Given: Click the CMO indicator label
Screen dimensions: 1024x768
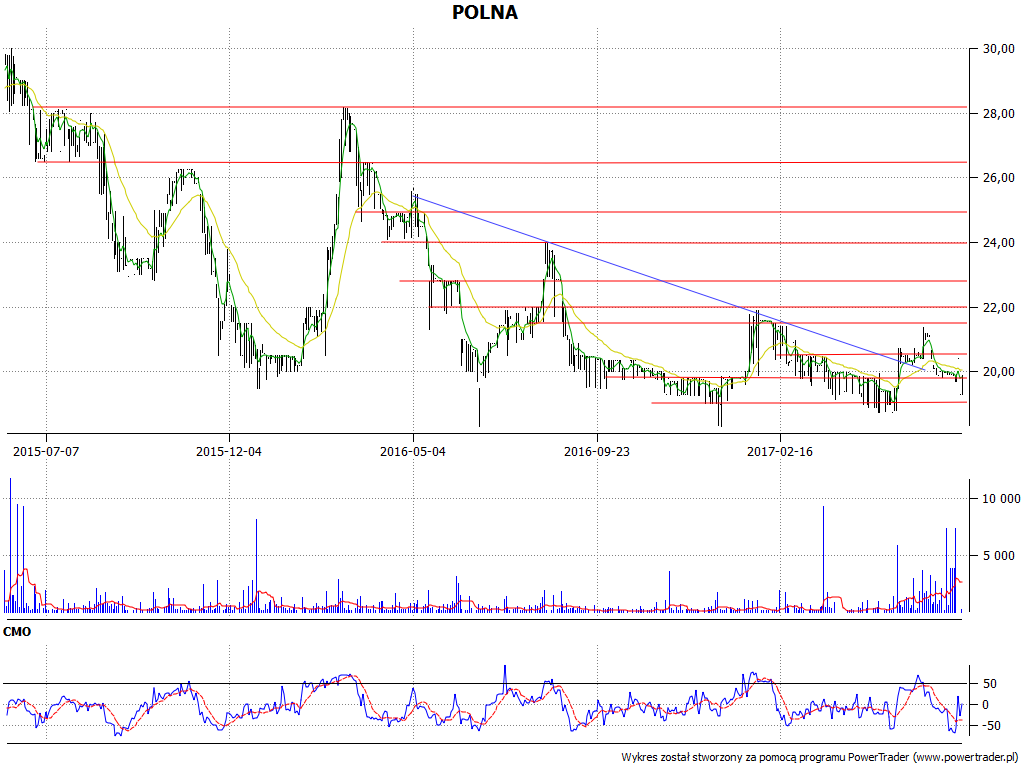Looking at the screenshot, I should tap(17, 632).
